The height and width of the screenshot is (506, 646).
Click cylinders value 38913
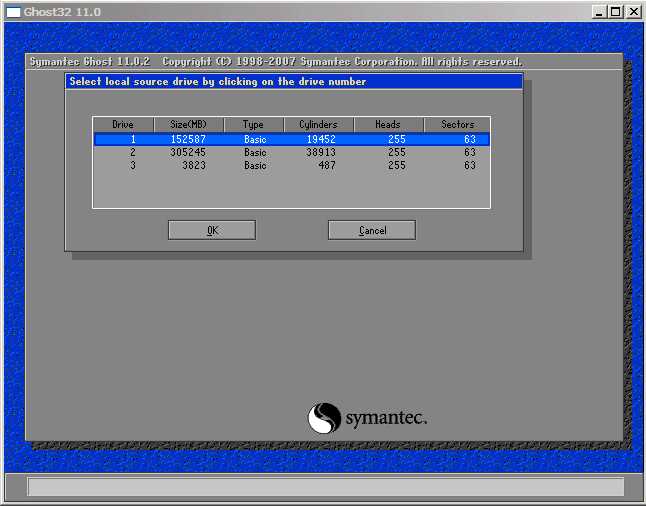click(x=321, y=152)
